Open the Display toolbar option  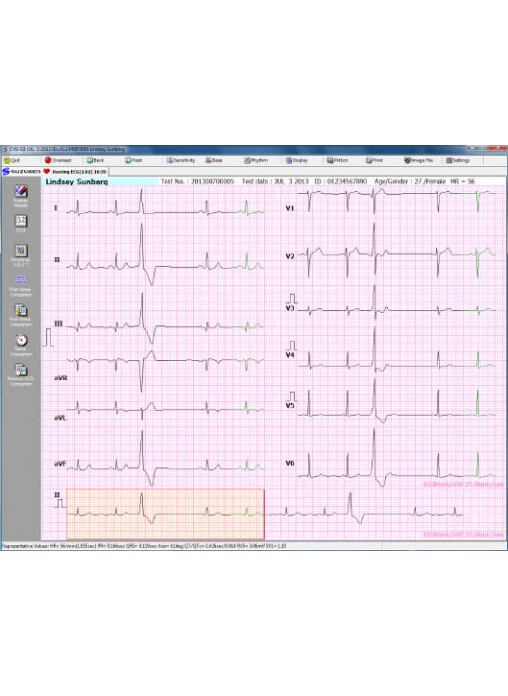pos(297,160)
